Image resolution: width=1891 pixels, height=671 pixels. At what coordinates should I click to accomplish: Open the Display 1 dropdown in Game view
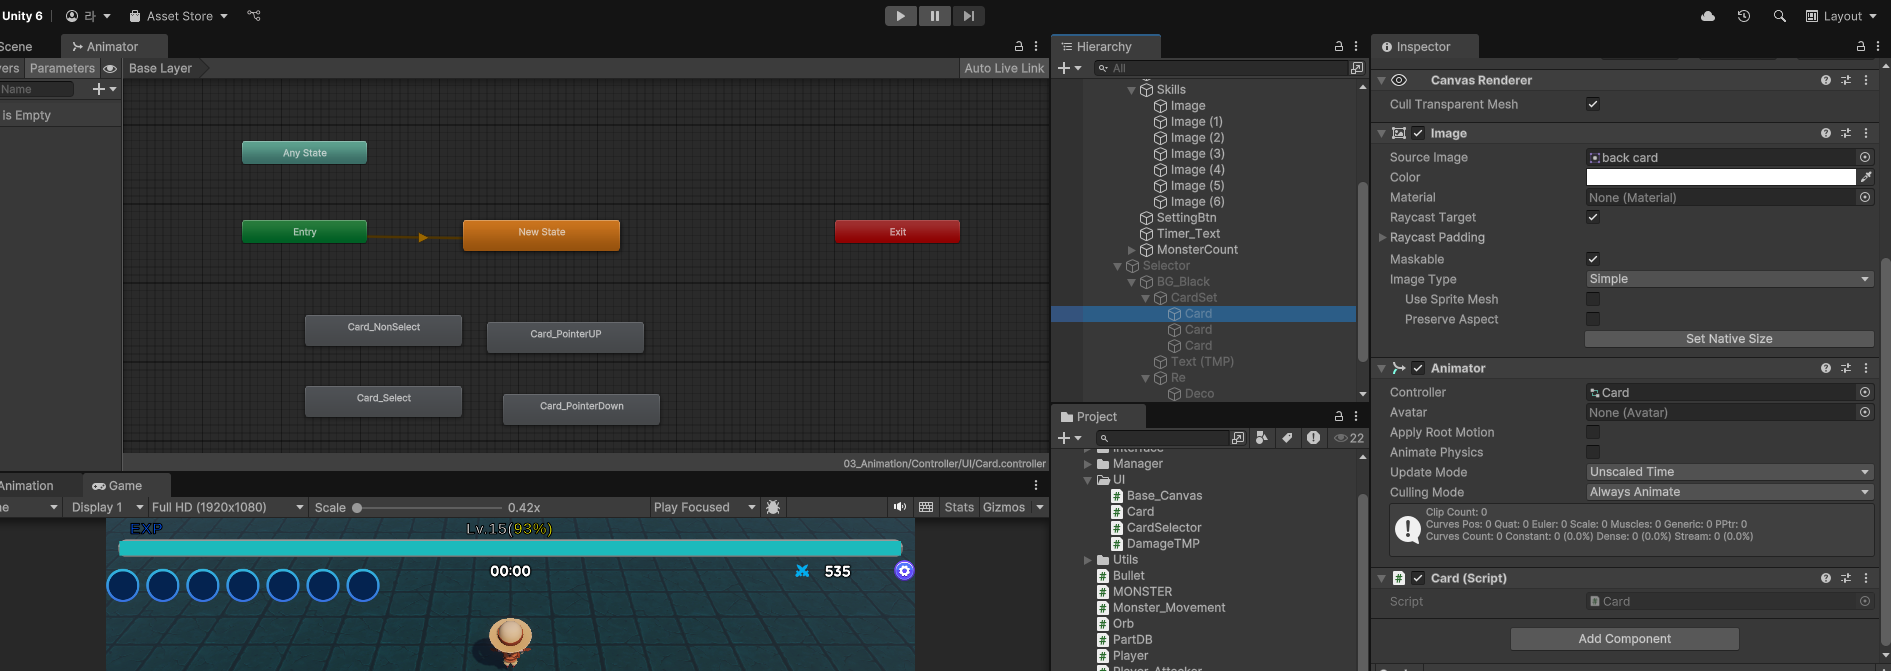[x=106, y=507]
